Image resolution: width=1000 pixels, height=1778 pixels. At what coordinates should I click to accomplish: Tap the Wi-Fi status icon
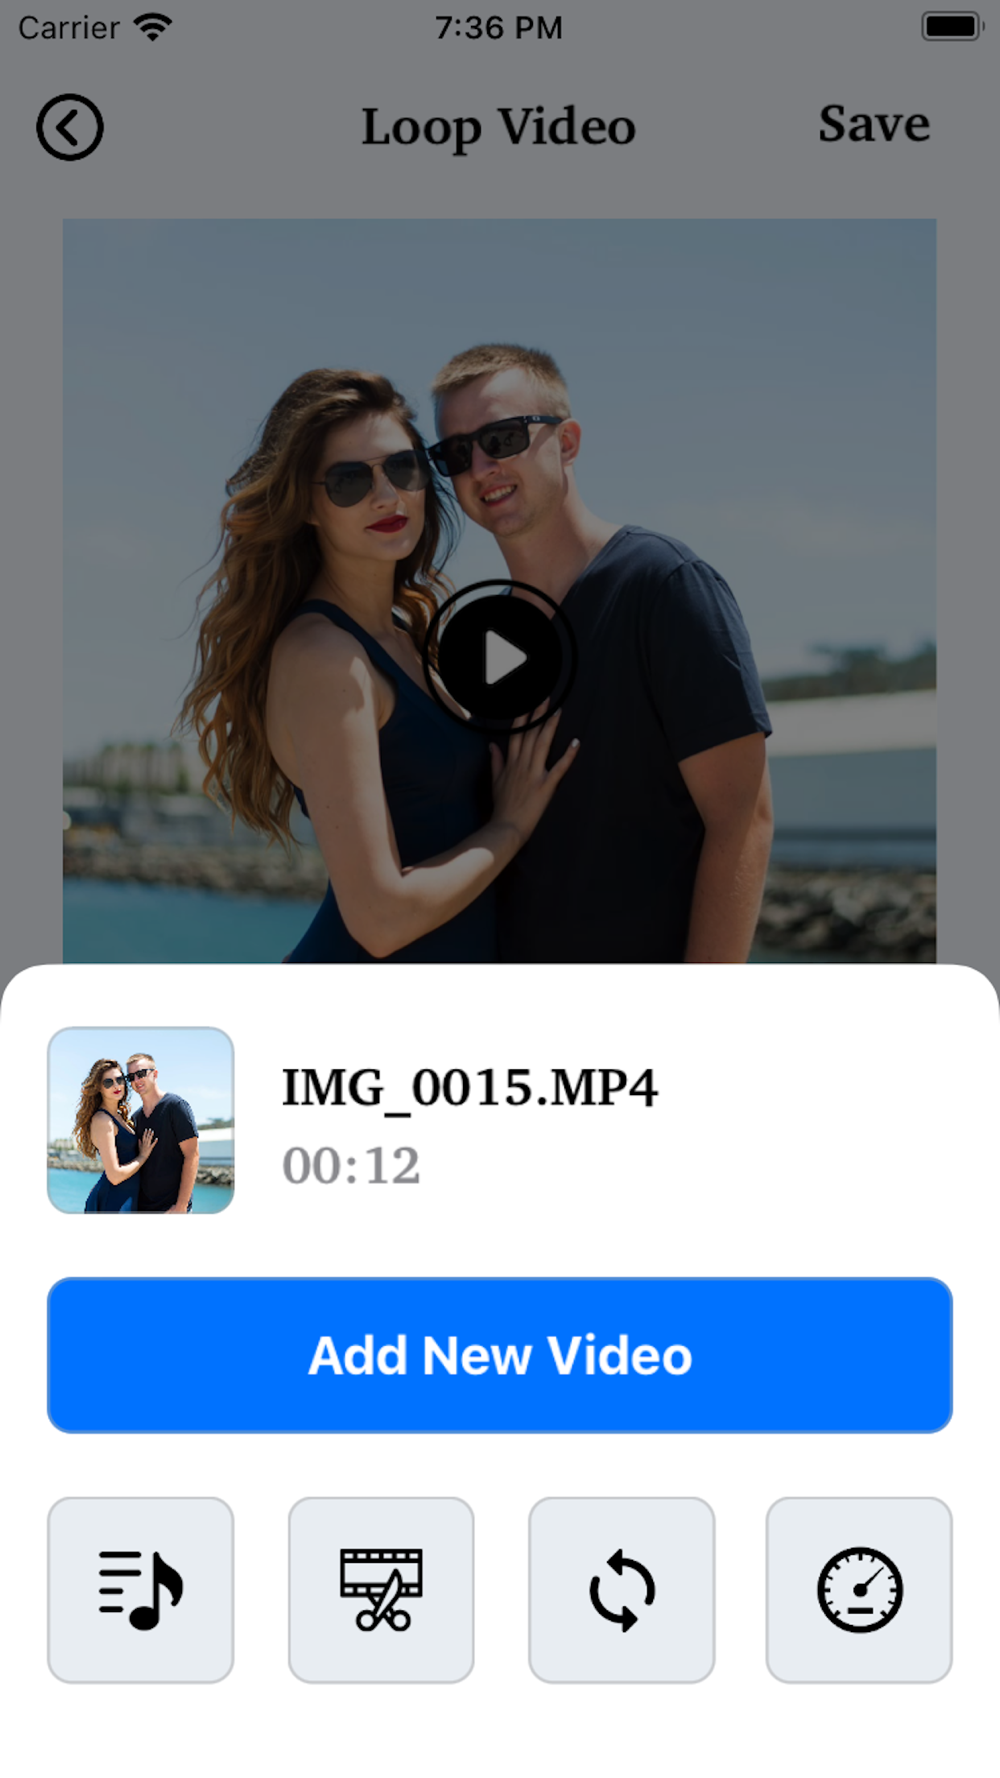[x=153, y=27]
